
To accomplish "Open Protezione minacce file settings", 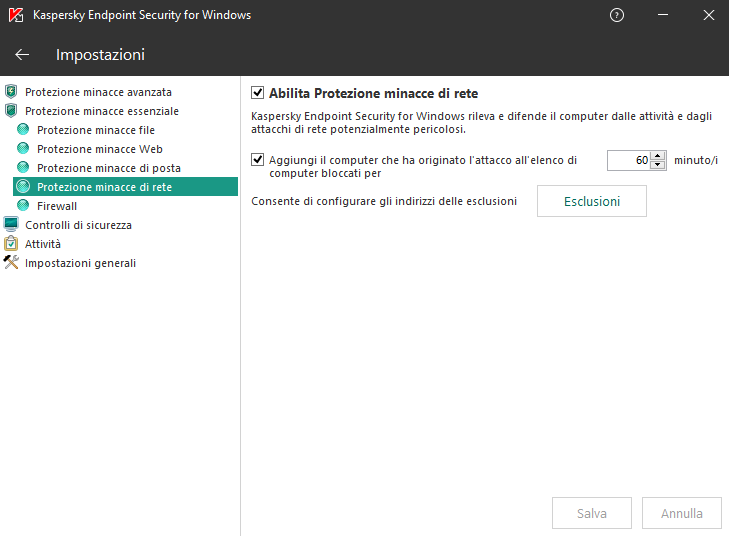I will 96,130.
